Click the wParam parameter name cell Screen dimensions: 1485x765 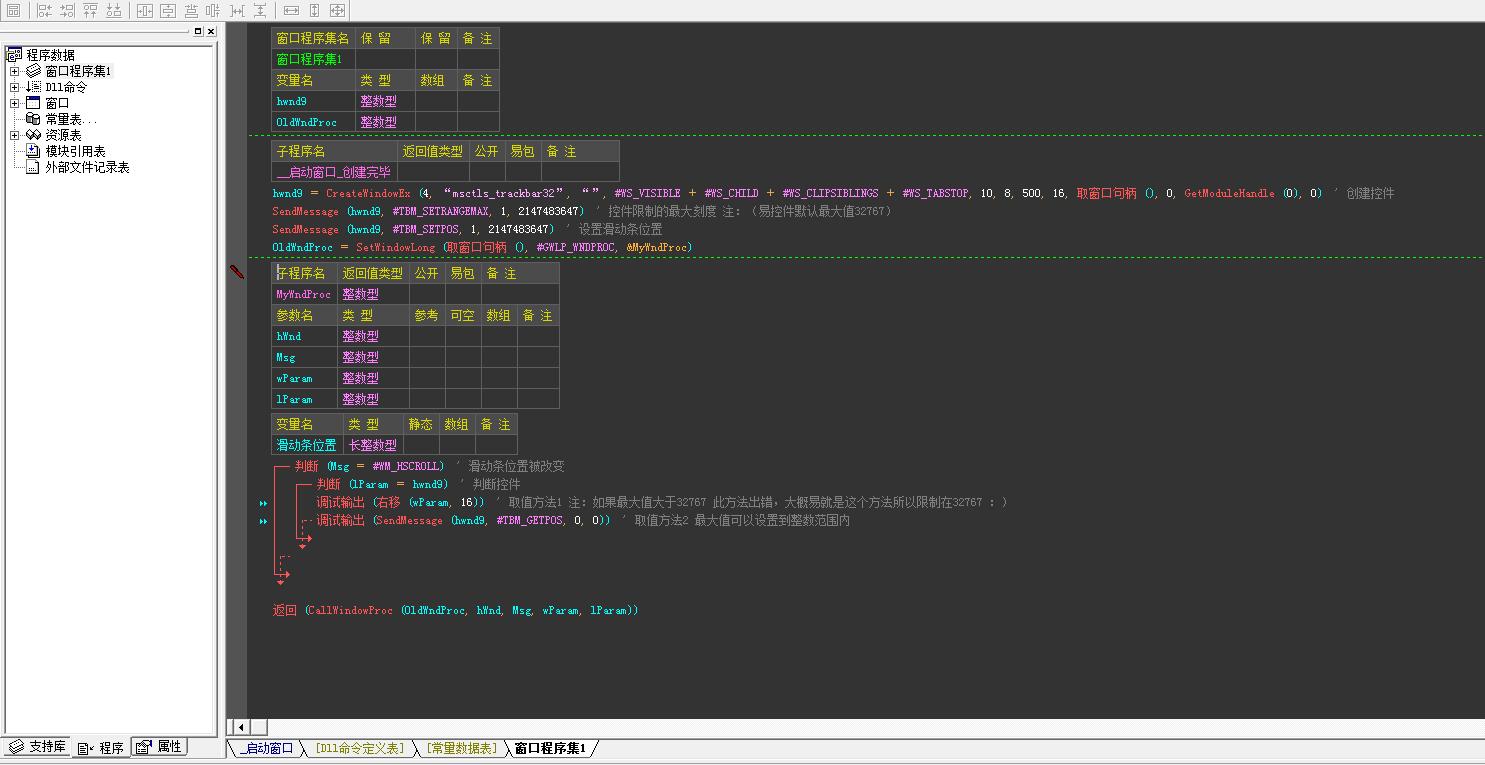point(304,378)
